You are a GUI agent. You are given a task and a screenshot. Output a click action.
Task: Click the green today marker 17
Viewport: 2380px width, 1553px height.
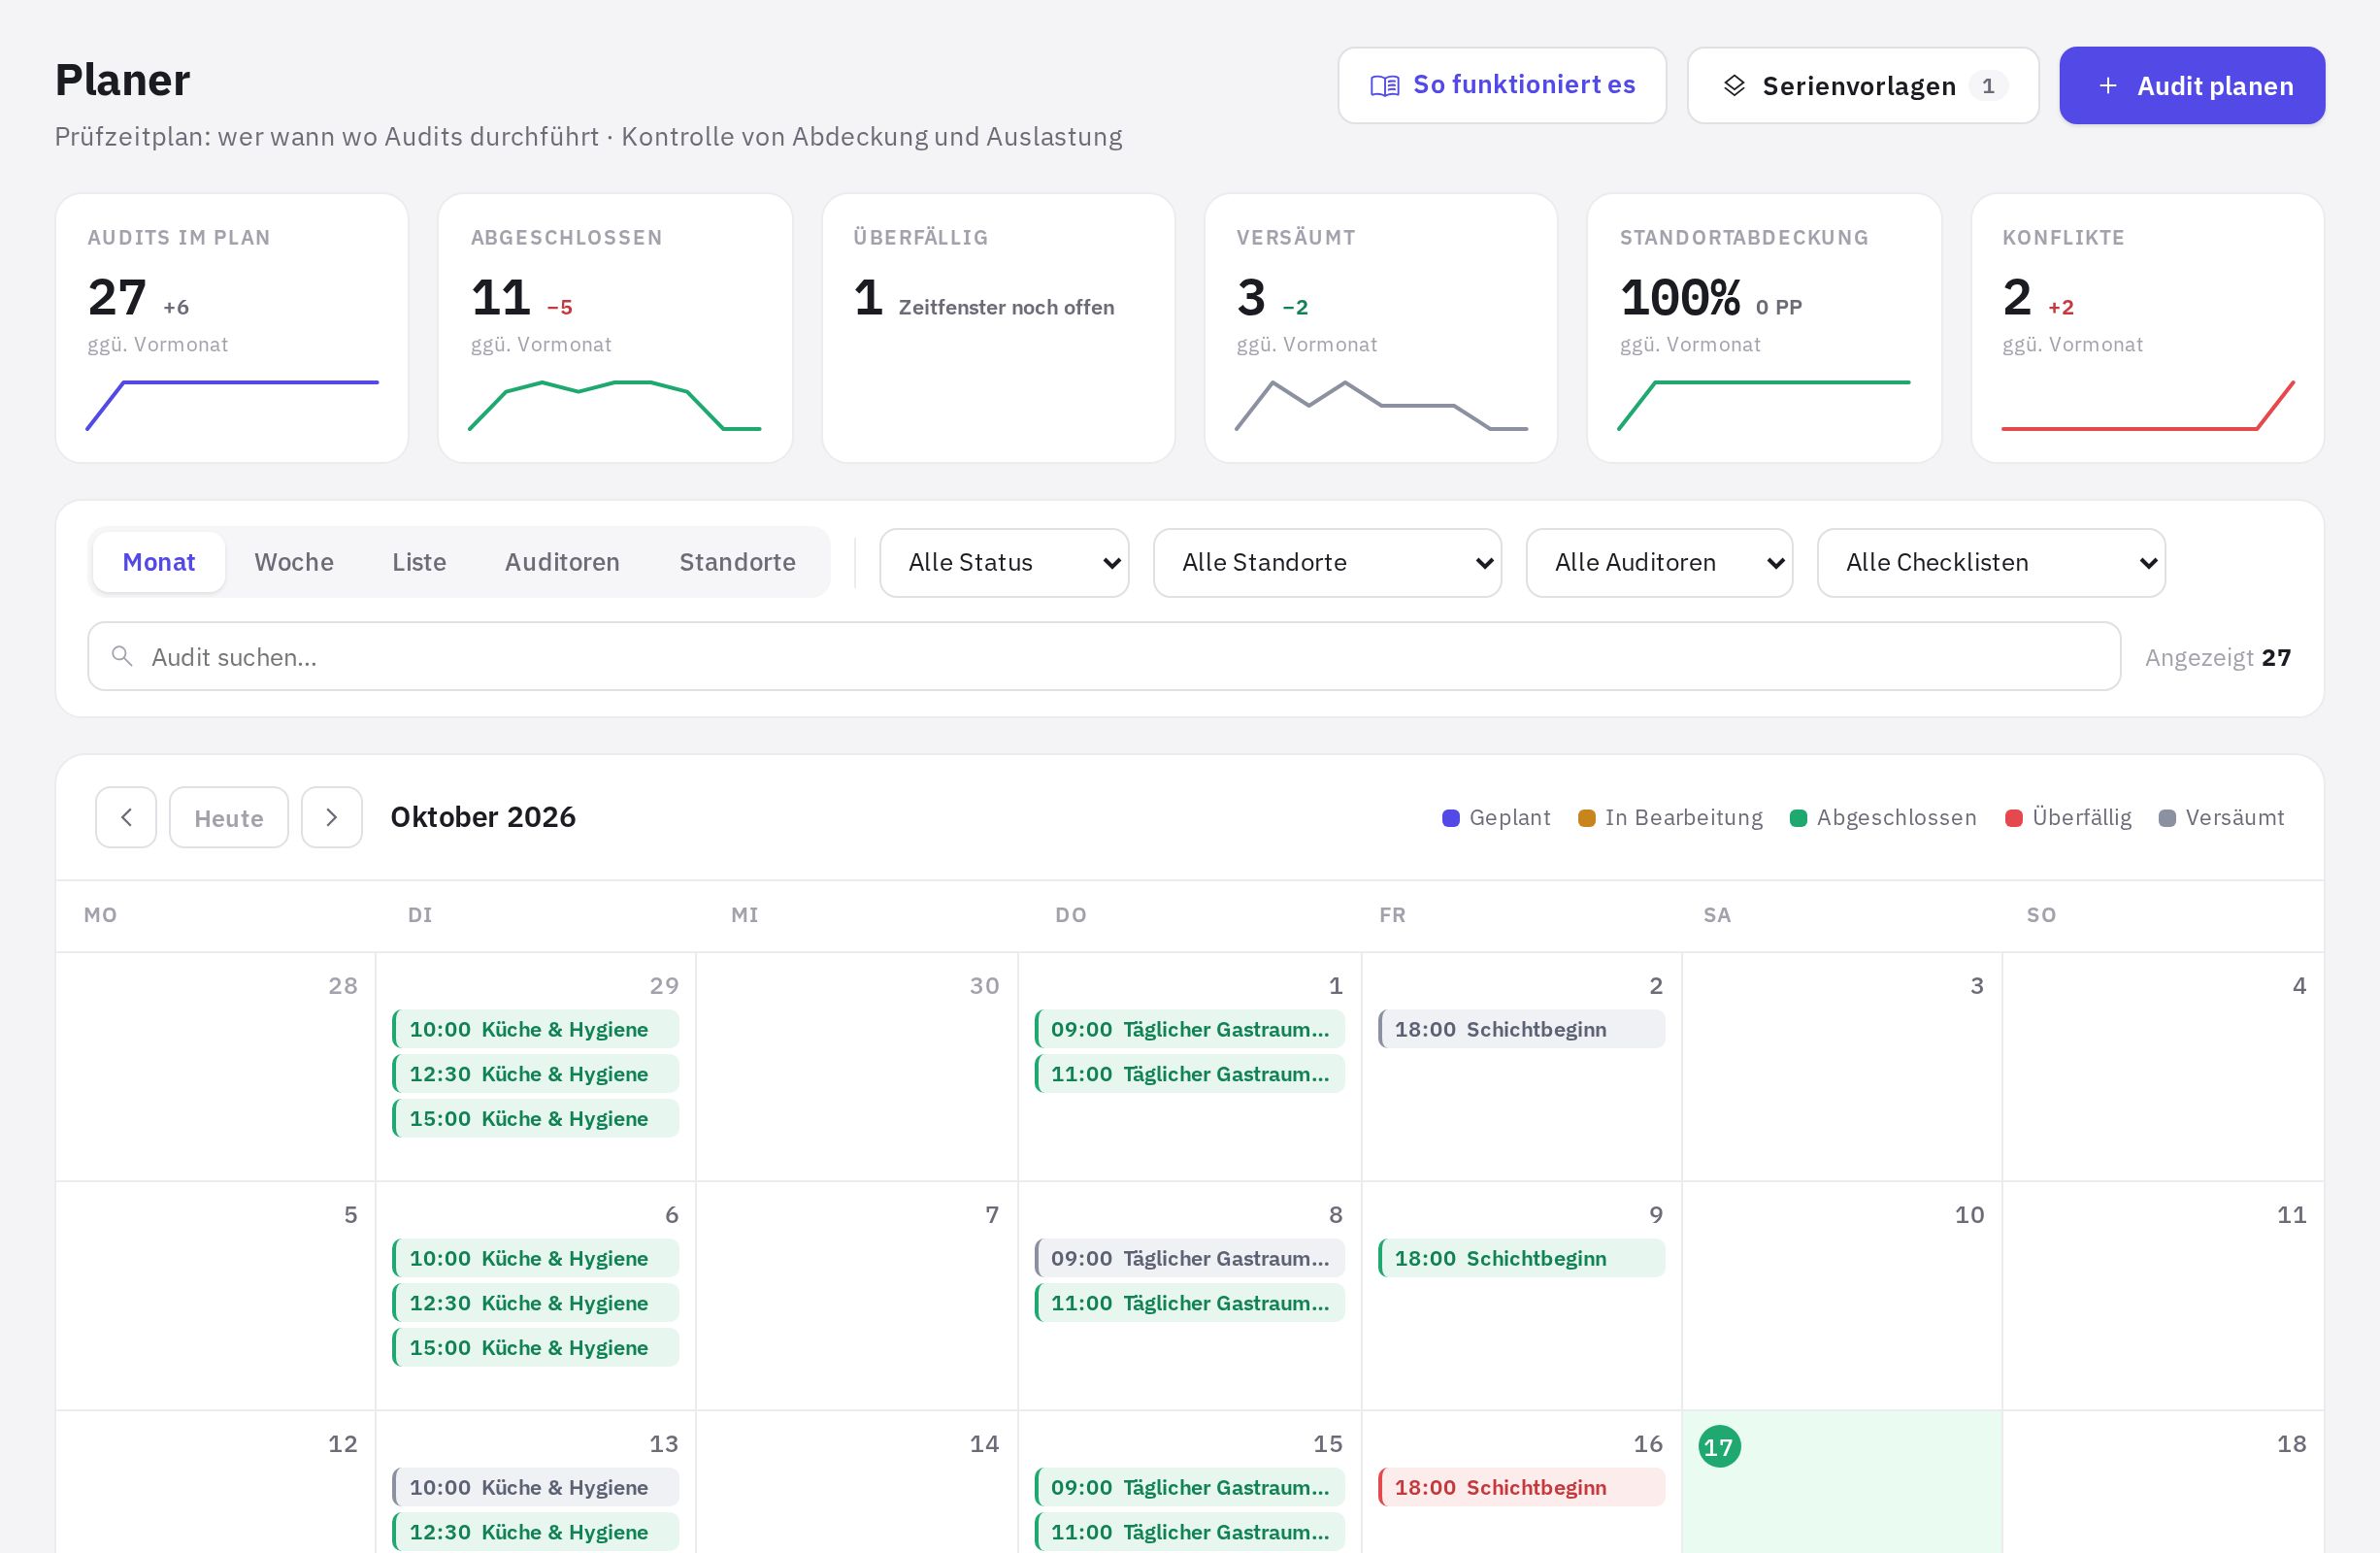(1719, 1446)
